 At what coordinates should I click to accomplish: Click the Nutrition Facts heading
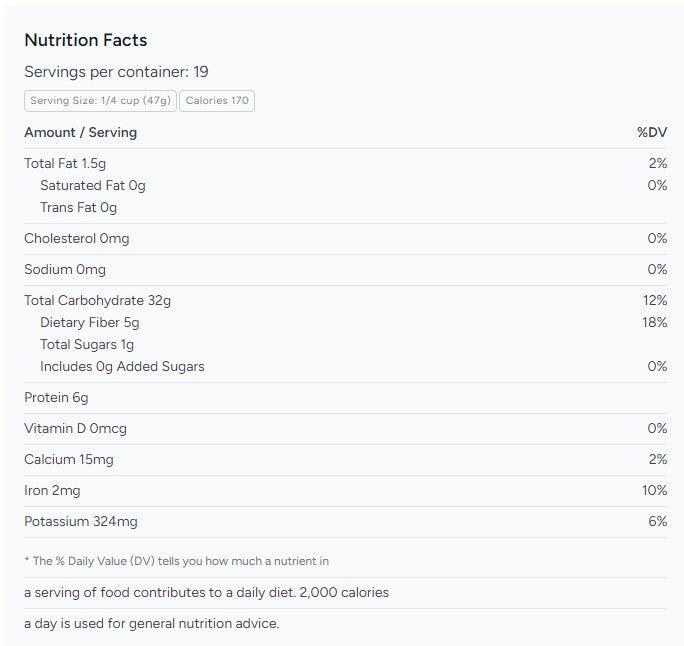tap(85, 40)
